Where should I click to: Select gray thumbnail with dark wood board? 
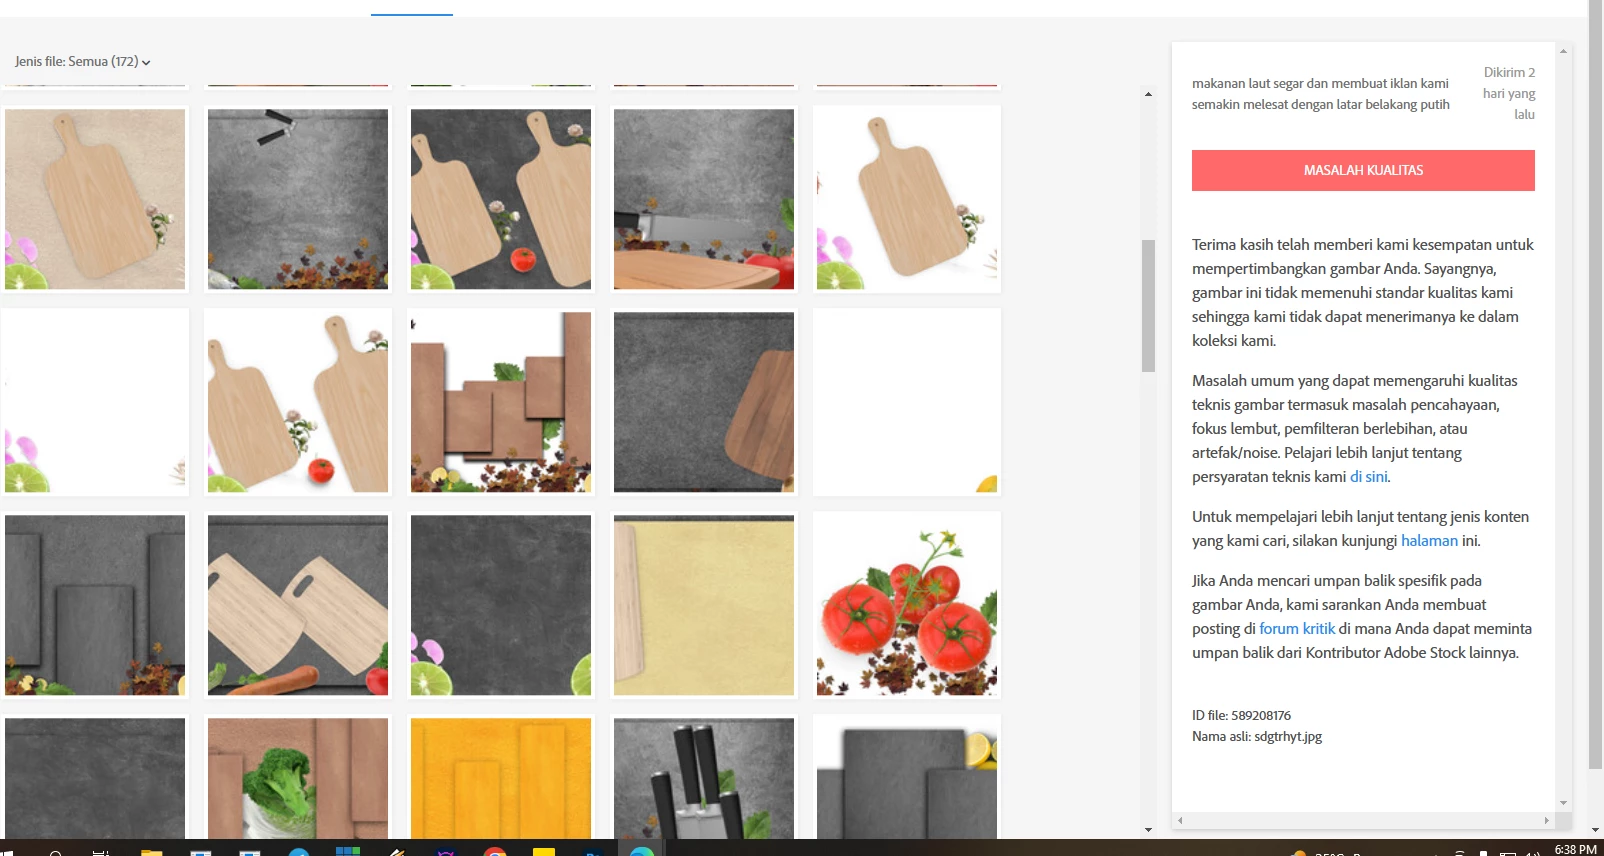(704, 402)
